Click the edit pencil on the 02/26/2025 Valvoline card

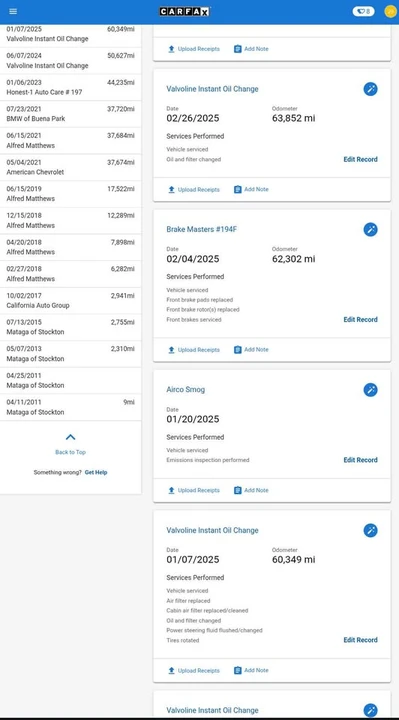[x=371, y=89]
